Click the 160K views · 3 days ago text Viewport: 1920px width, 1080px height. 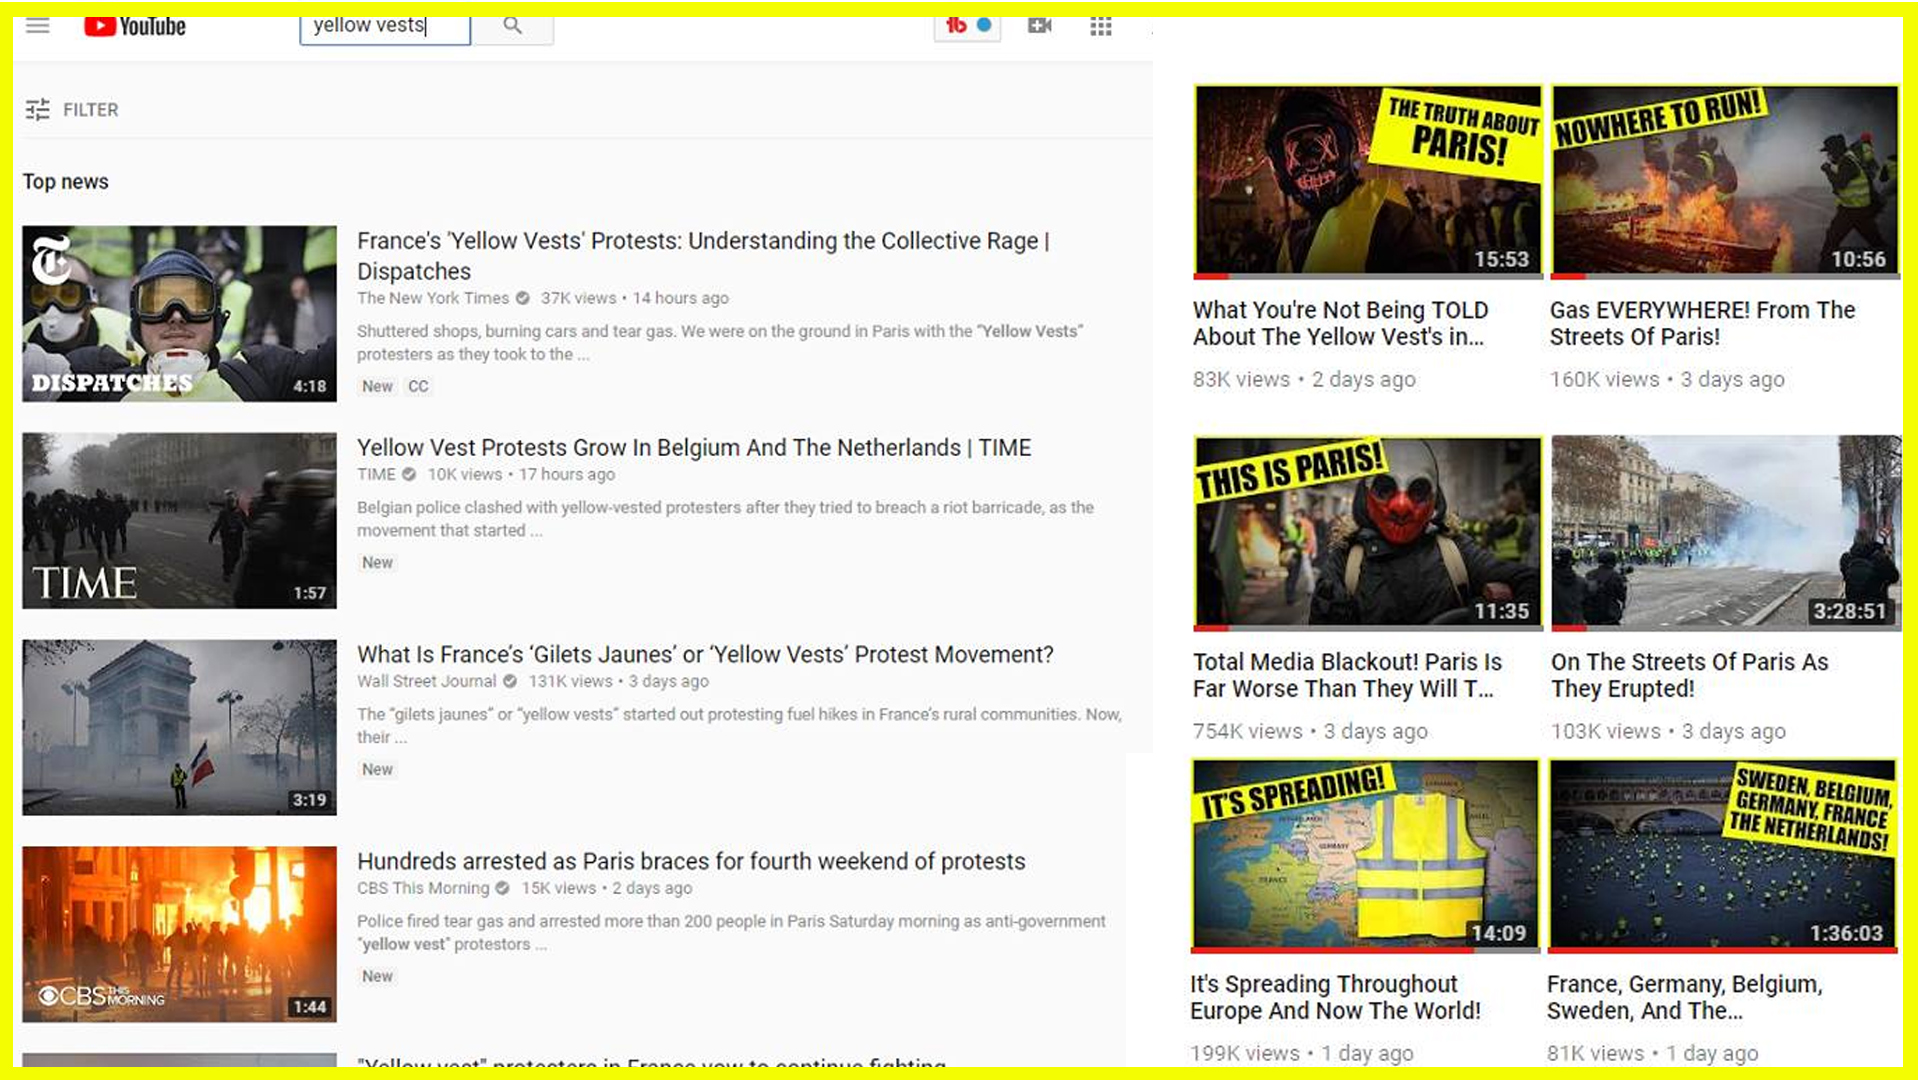1667,380
